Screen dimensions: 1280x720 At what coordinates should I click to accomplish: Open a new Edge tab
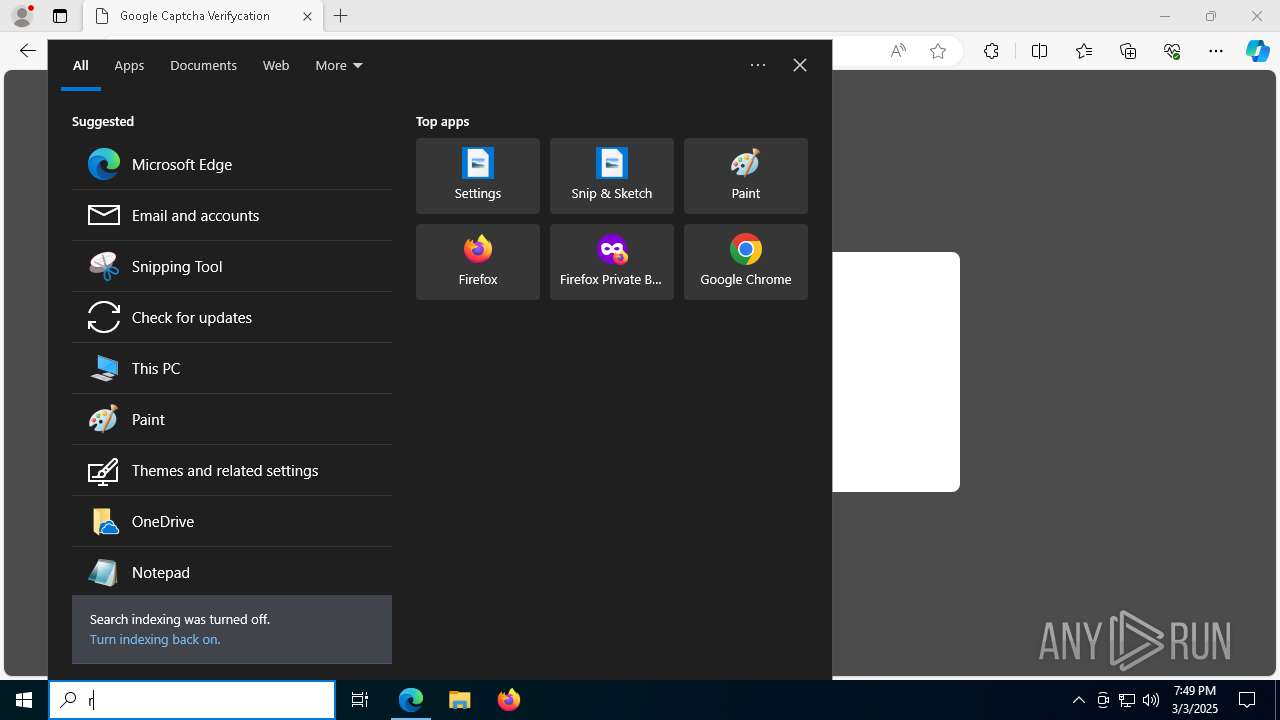(341, 16)
